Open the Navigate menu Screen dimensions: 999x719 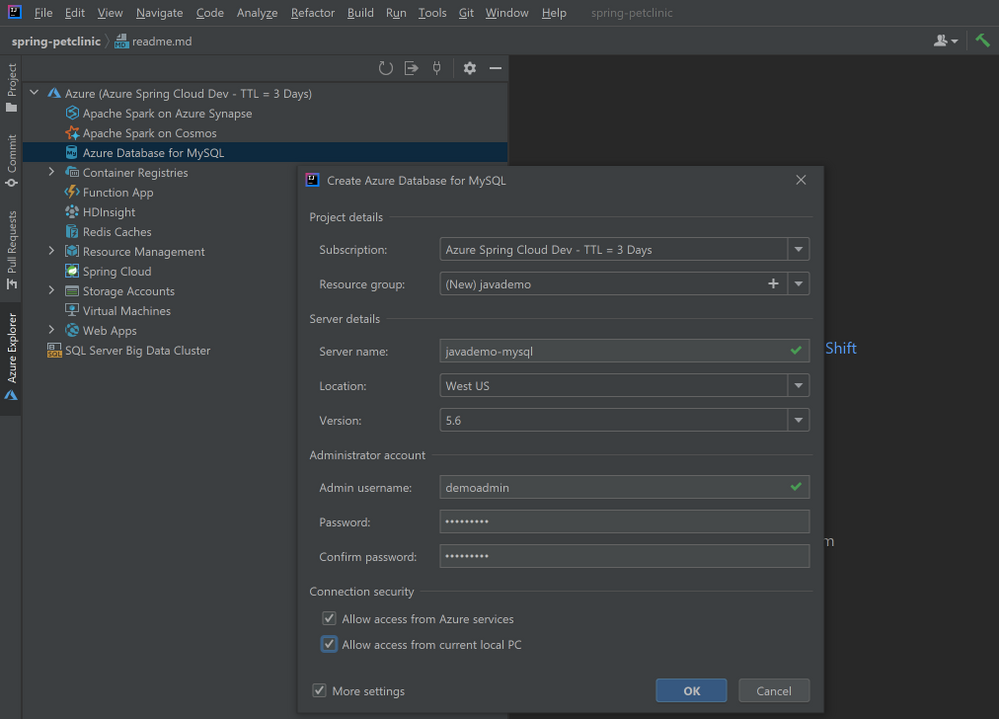[159, 13]
